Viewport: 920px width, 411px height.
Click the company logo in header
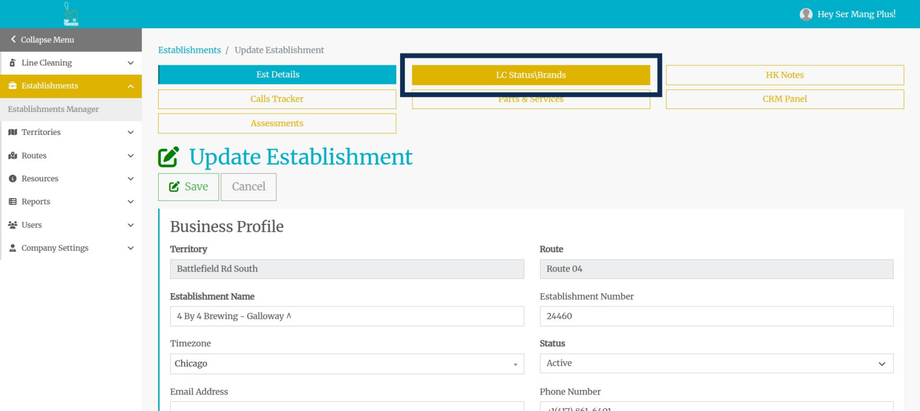[x=71, y=14]
